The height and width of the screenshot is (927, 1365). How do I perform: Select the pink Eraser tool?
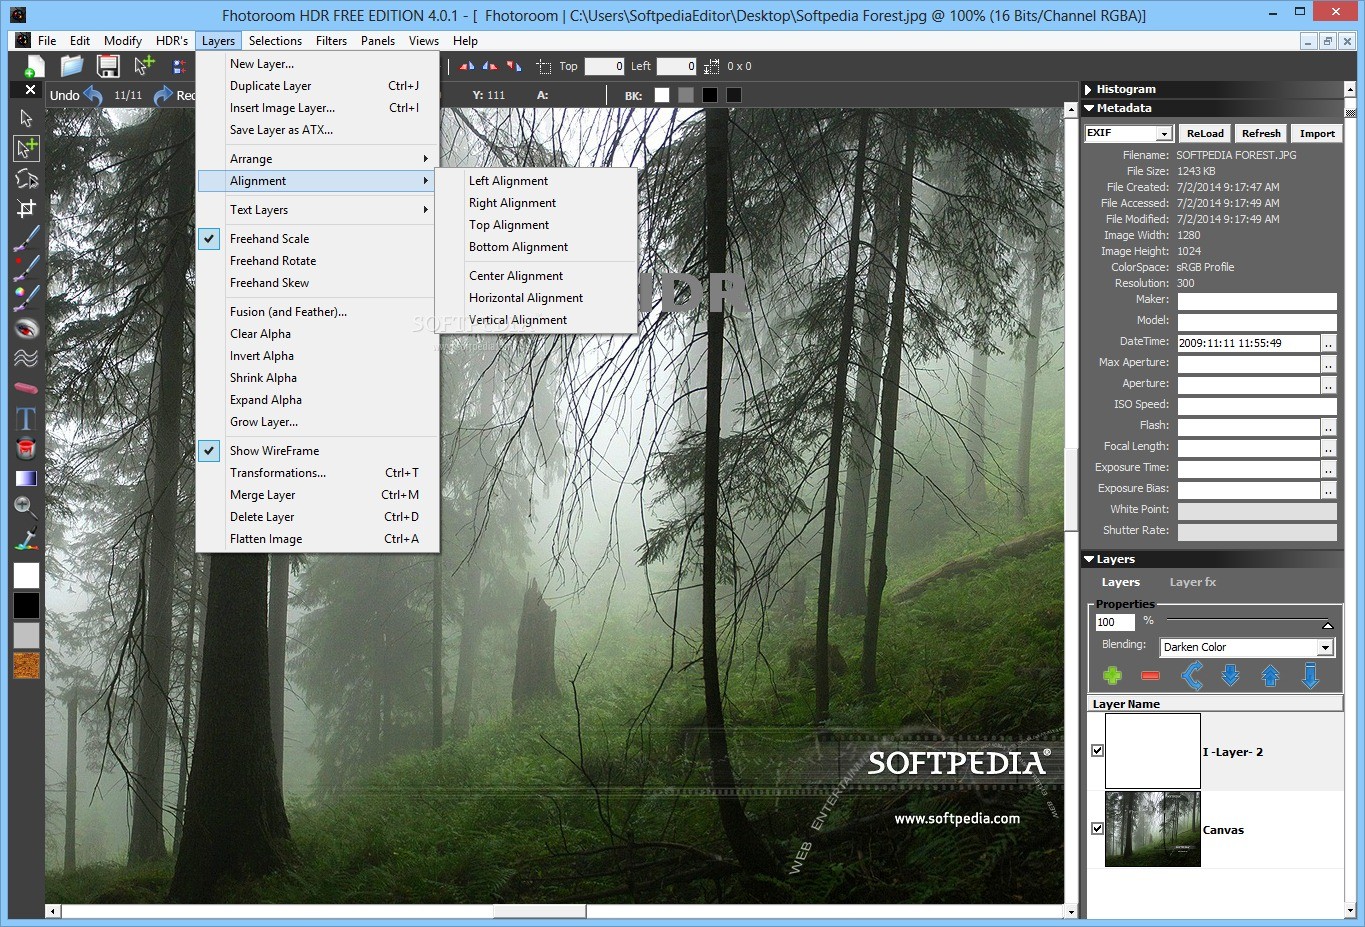(26, 388)
